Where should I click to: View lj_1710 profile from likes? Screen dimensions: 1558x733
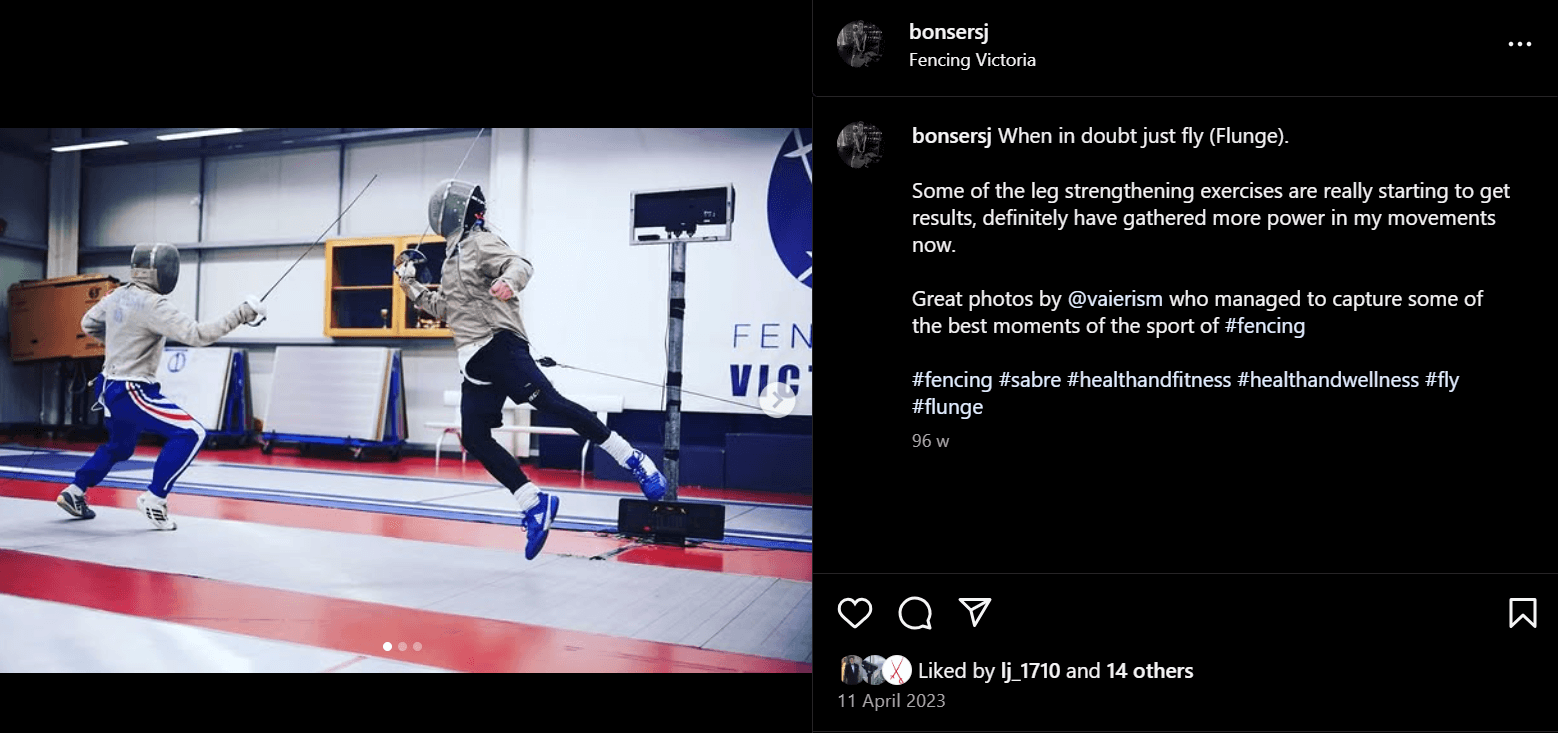pyautogui.click(x=1031, y=671)
